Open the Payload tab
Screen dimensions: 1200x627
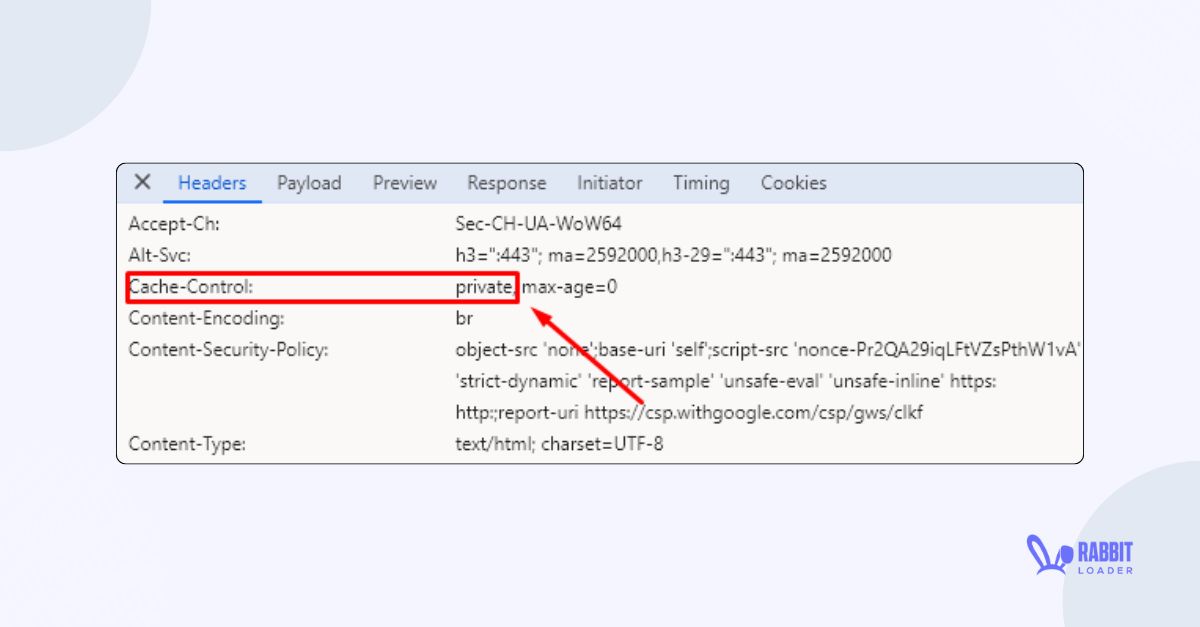pyautogui.click(x=309, y=183)
